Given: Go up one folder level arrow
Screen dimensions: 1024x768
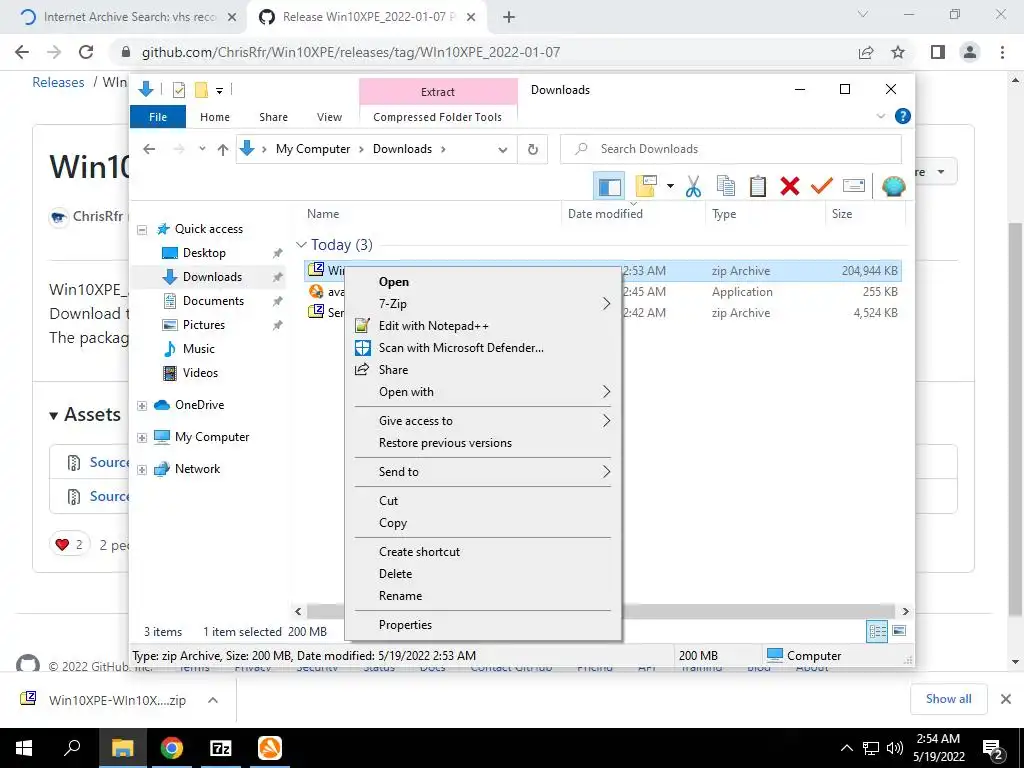Looking at the screenshot, I should click(x=223, y=150).
